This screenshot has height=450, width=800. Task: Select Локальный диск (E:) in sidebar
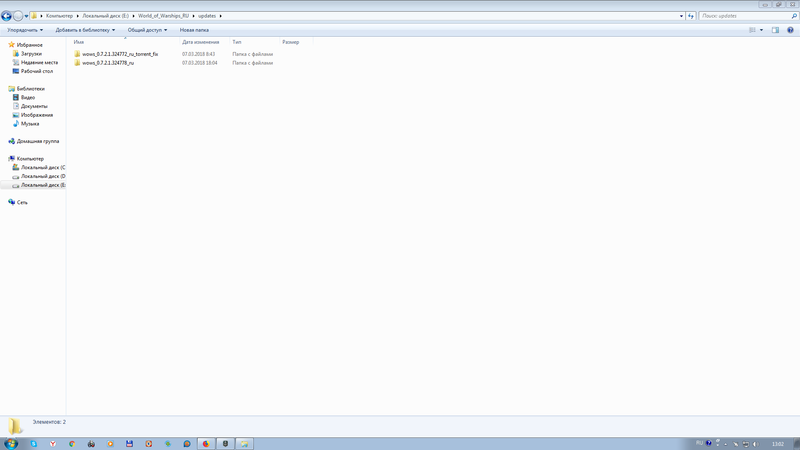(x=43, y=185)
